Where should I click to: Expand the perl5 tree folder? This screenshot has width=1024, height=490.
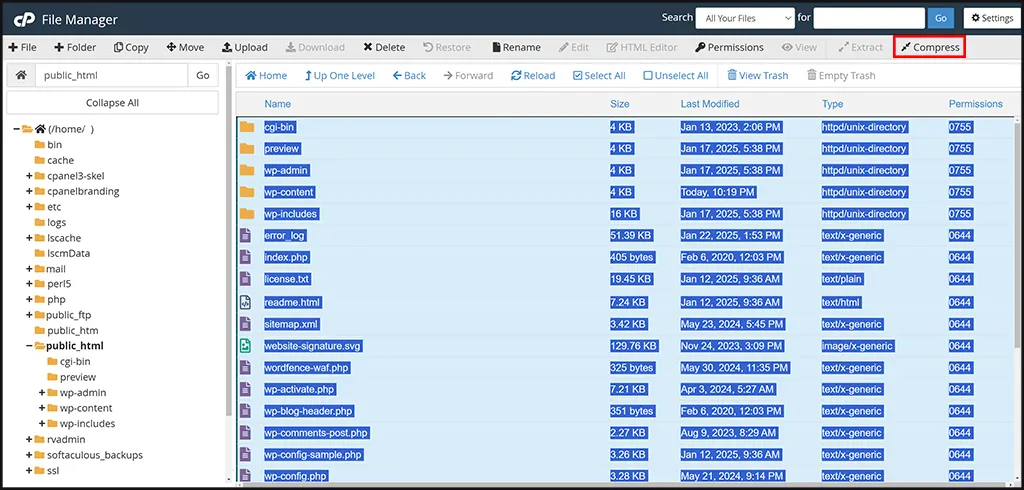tap(29, 284)
